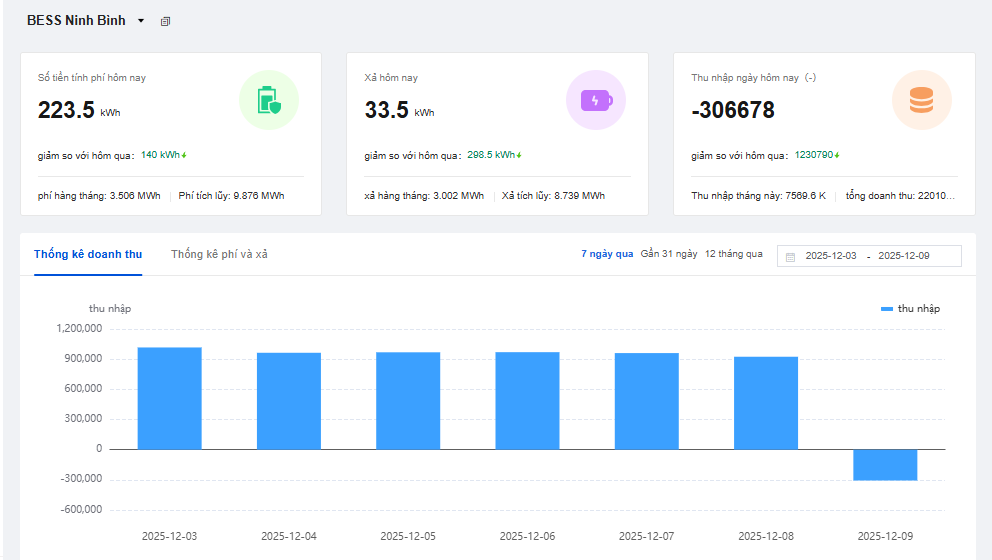This screenshot has height=560, width=992.
Task: Click the orange coin stack income icon
Action: [921, 100]
